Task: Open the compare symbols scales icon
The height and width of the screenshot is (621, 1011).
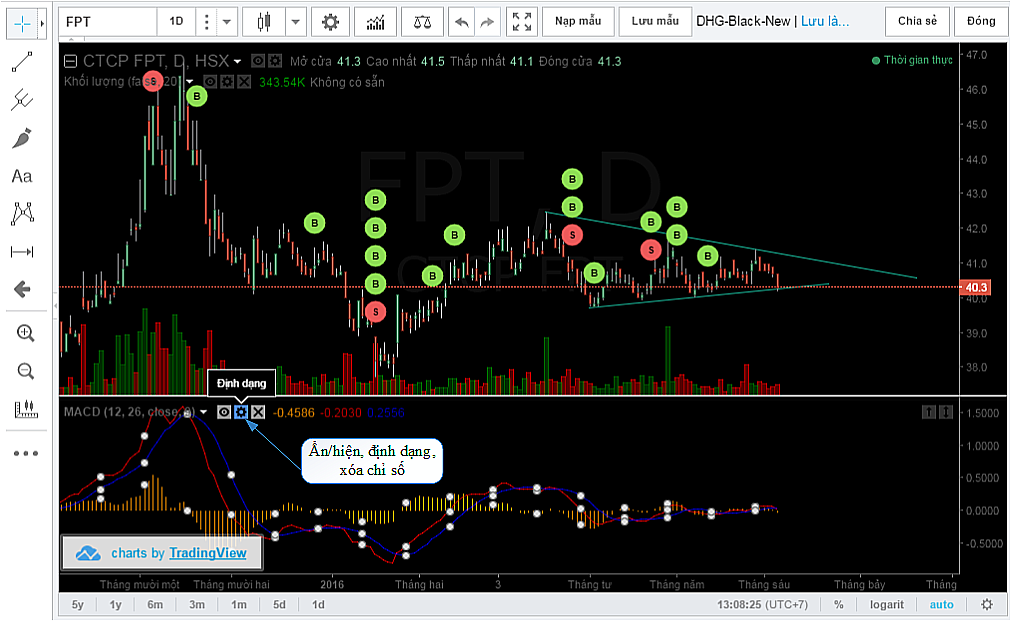Action: click(x=422, y=23)
